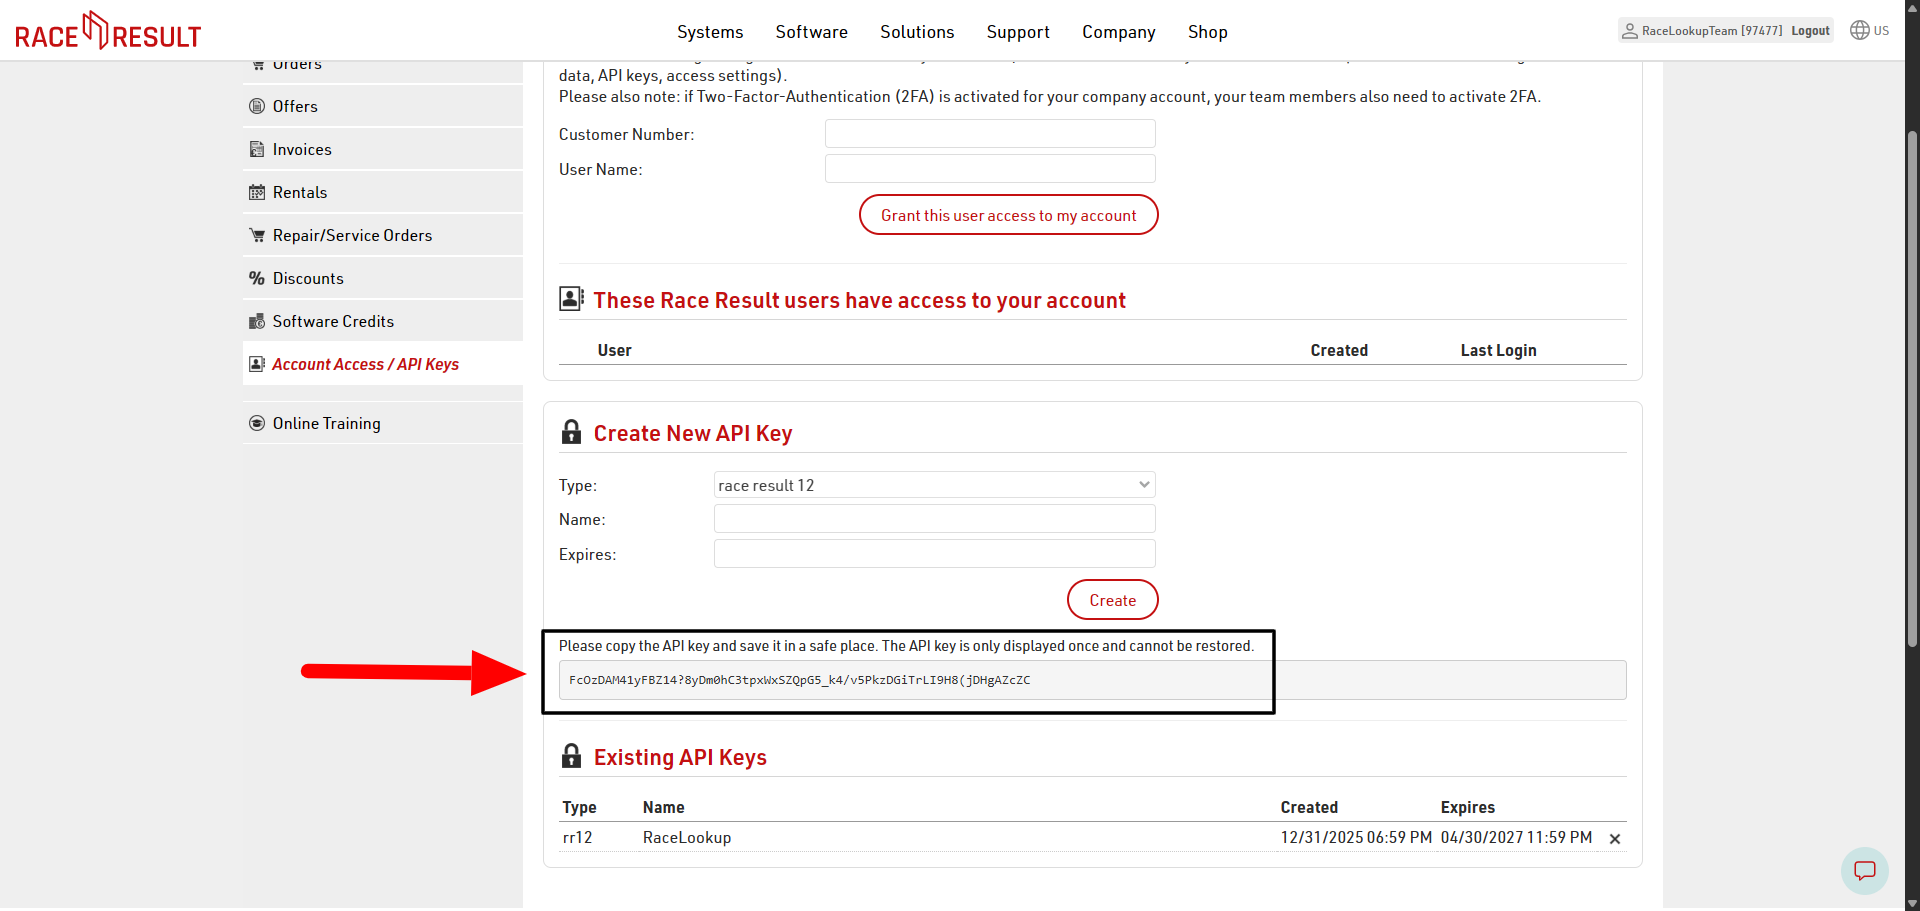The width and height of the screenshot is (1920, 911).
Task: Log out via the Logout link
Action: 1810,31
